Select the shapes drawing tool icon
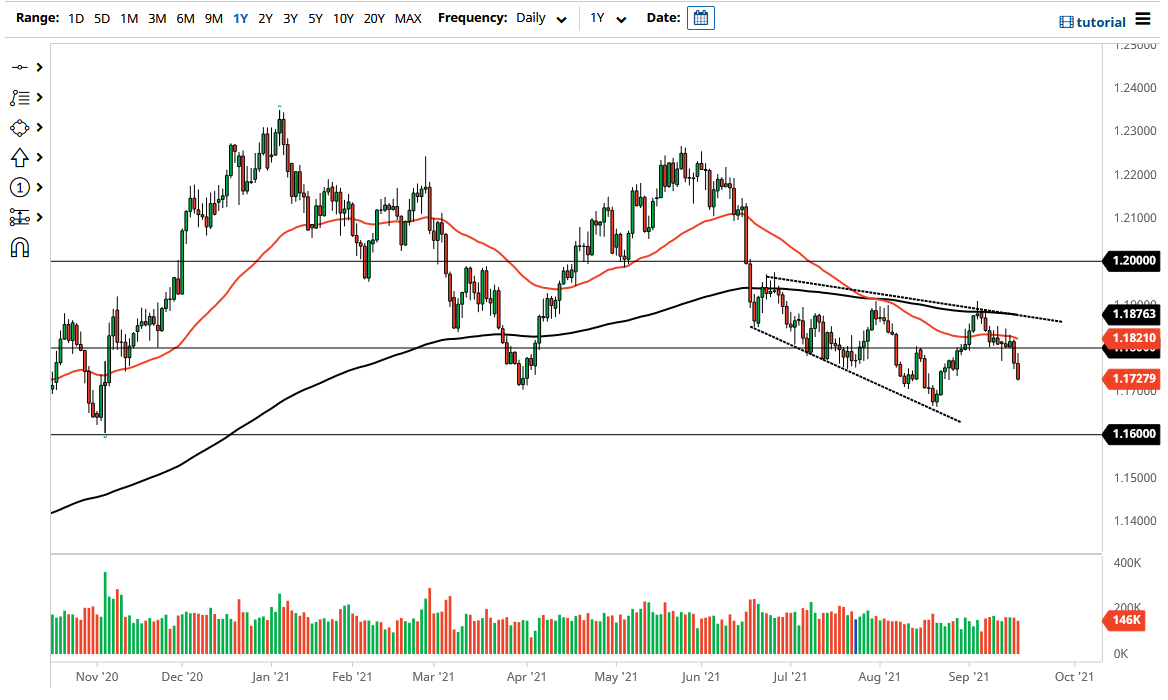This screenshot has height=700, width=1168. click(x=19, y=128)
